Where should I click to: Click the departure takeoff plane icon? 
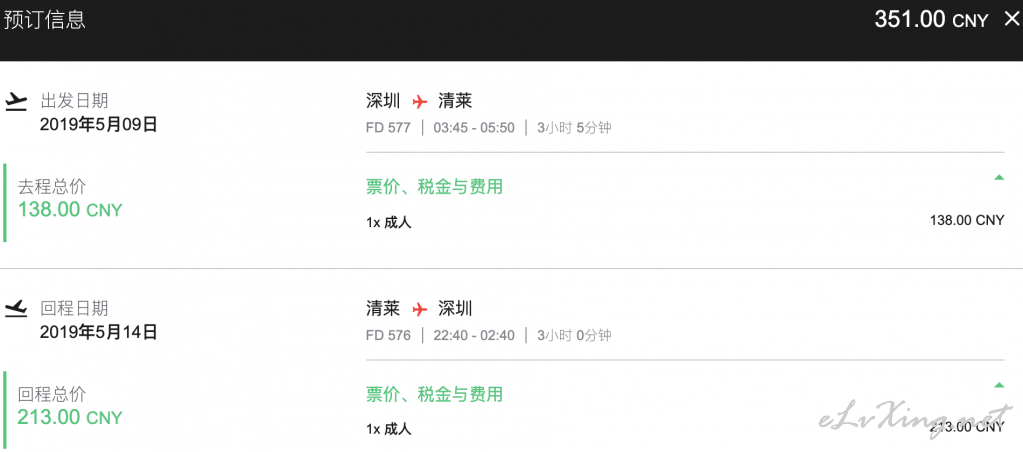coord(16,102)
